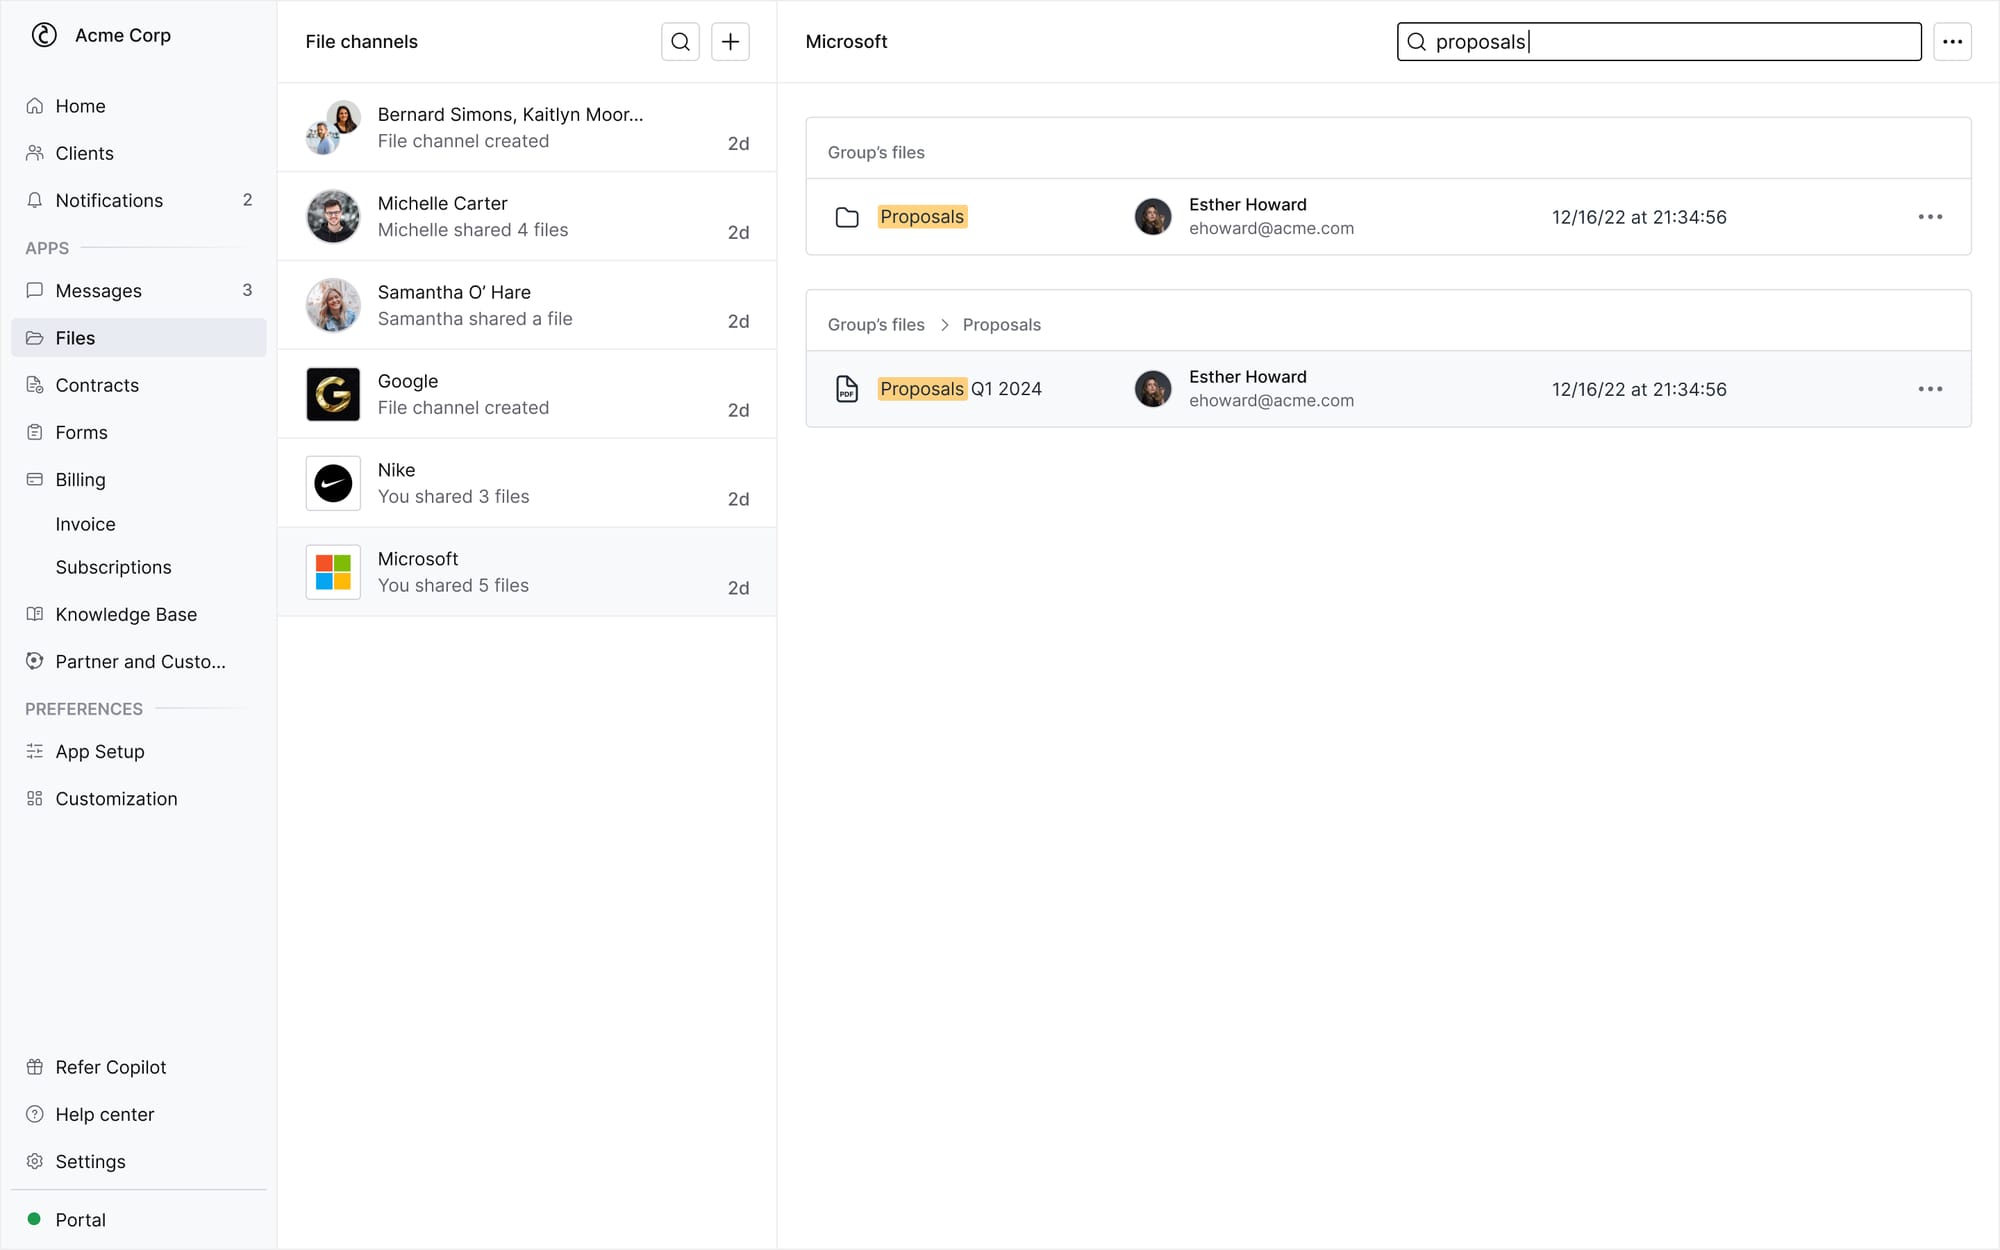
Task: Open options for Proposals Q1 2024 file
Action: click(x=1929, y=389)
